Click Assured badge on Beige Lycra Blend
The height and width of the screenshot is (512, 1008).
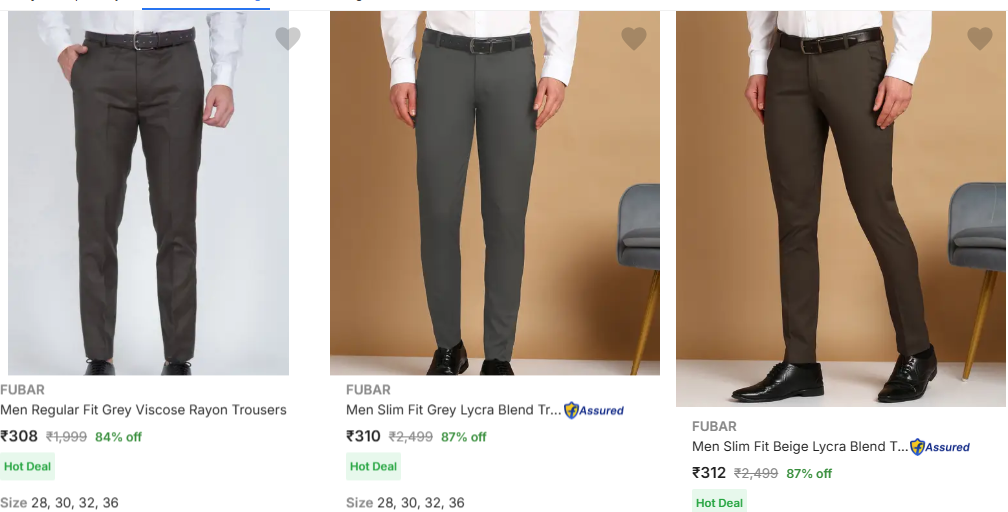click(x=940, y=447)
